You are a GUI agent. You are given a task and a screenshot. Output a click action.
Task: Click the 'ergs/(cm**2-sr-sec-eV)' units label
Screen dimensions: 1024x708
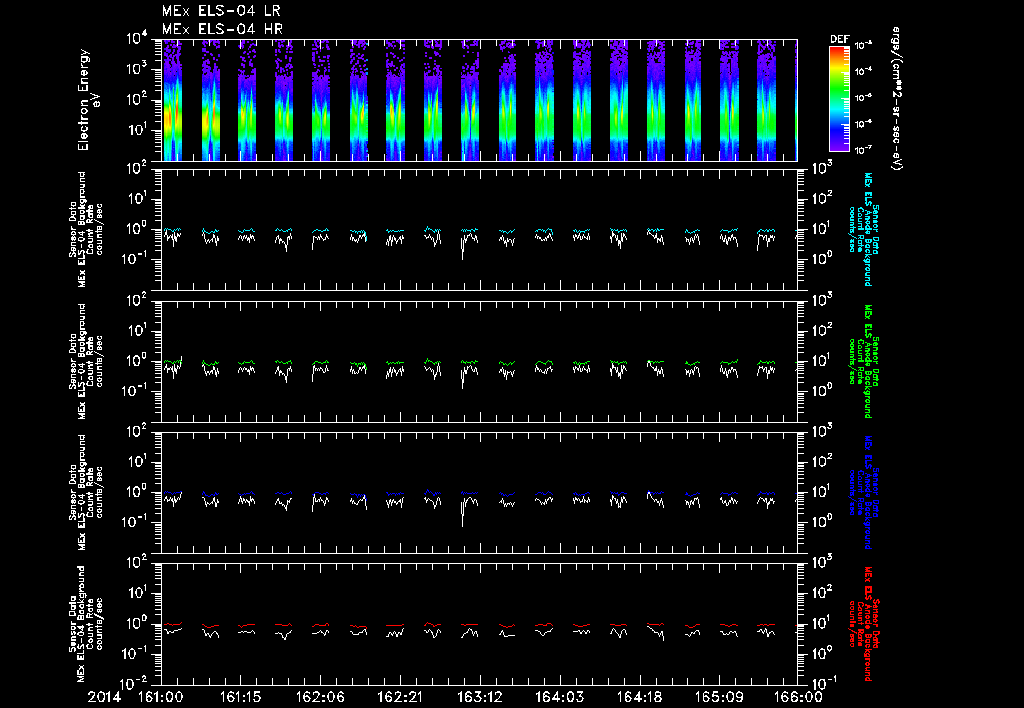(896, 99)
